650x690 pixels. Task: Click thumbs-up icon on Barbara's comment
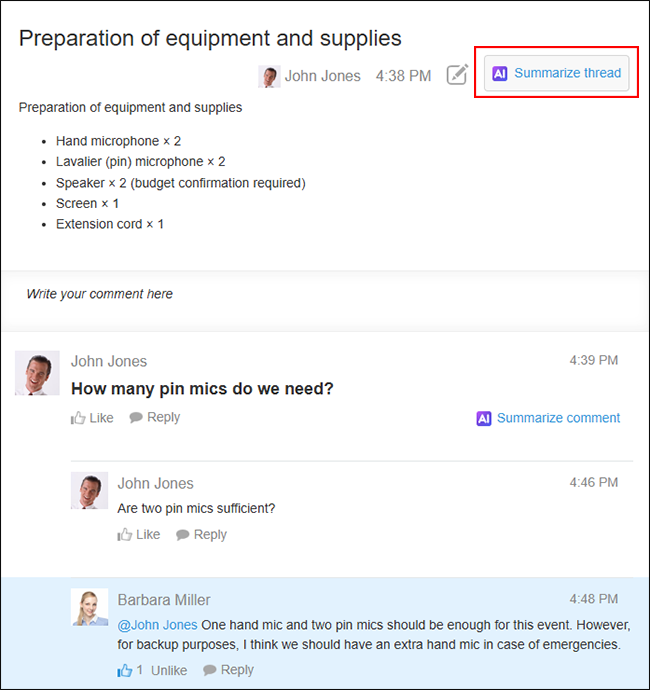pos(125,670)
